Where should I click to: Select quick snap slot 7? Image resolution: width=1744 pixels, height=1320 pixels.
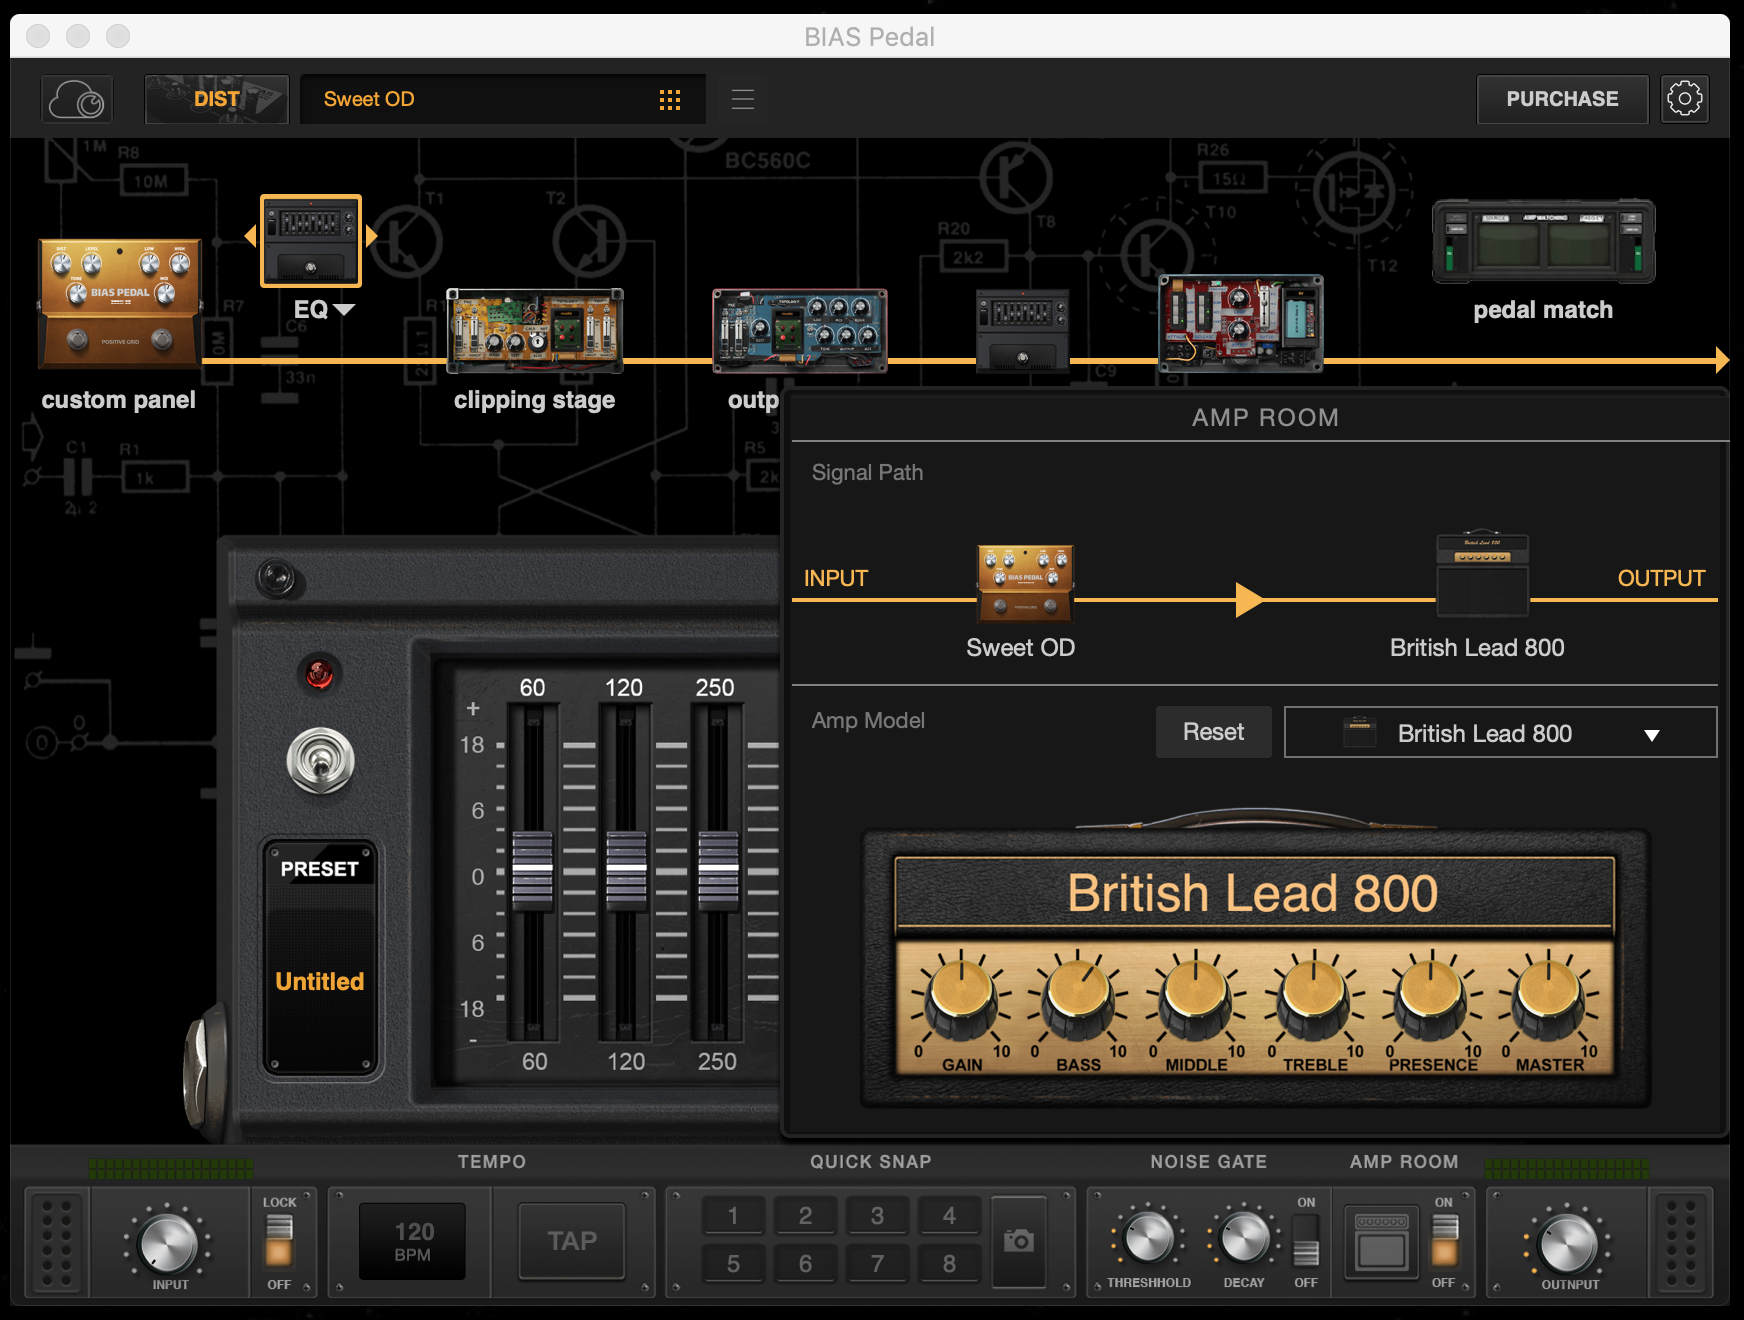[x=877, y=1264]
